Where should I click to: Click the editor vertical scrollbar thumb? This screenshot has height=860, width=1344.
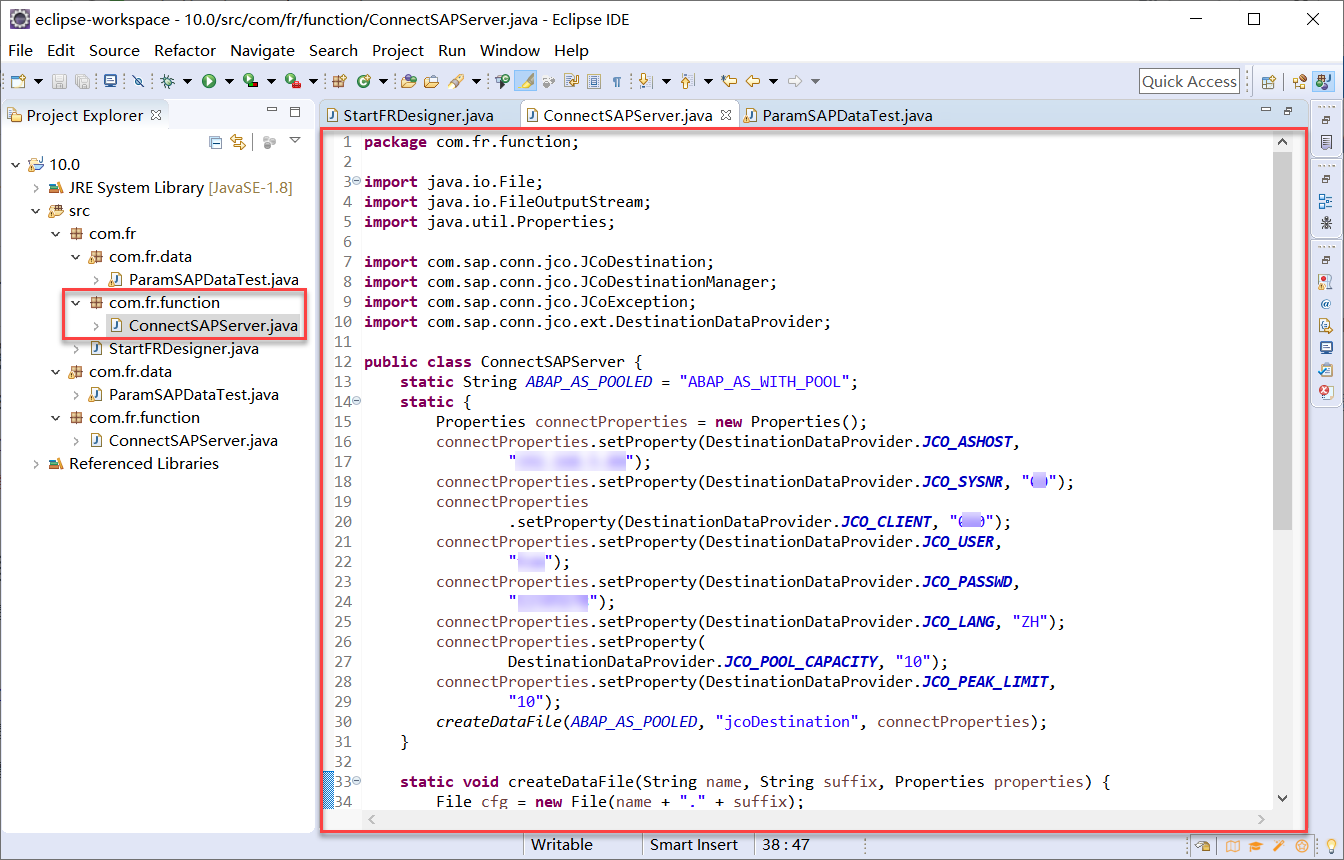[1283, 340]
